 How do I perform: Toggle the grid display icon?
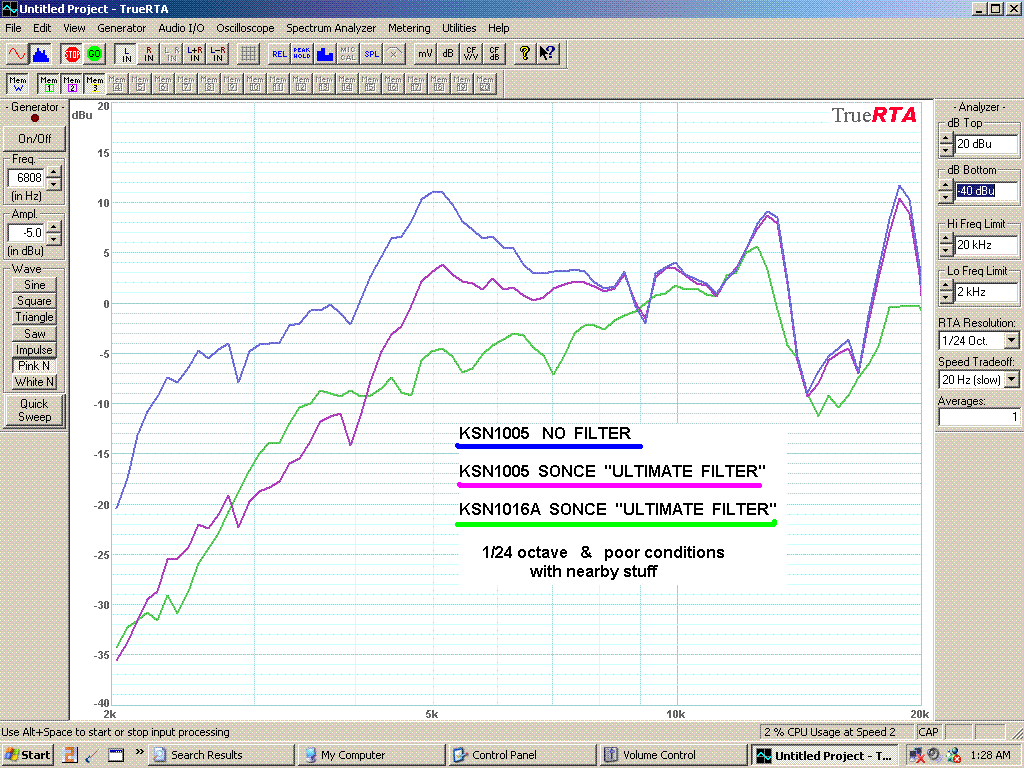(x=248, y=54)
